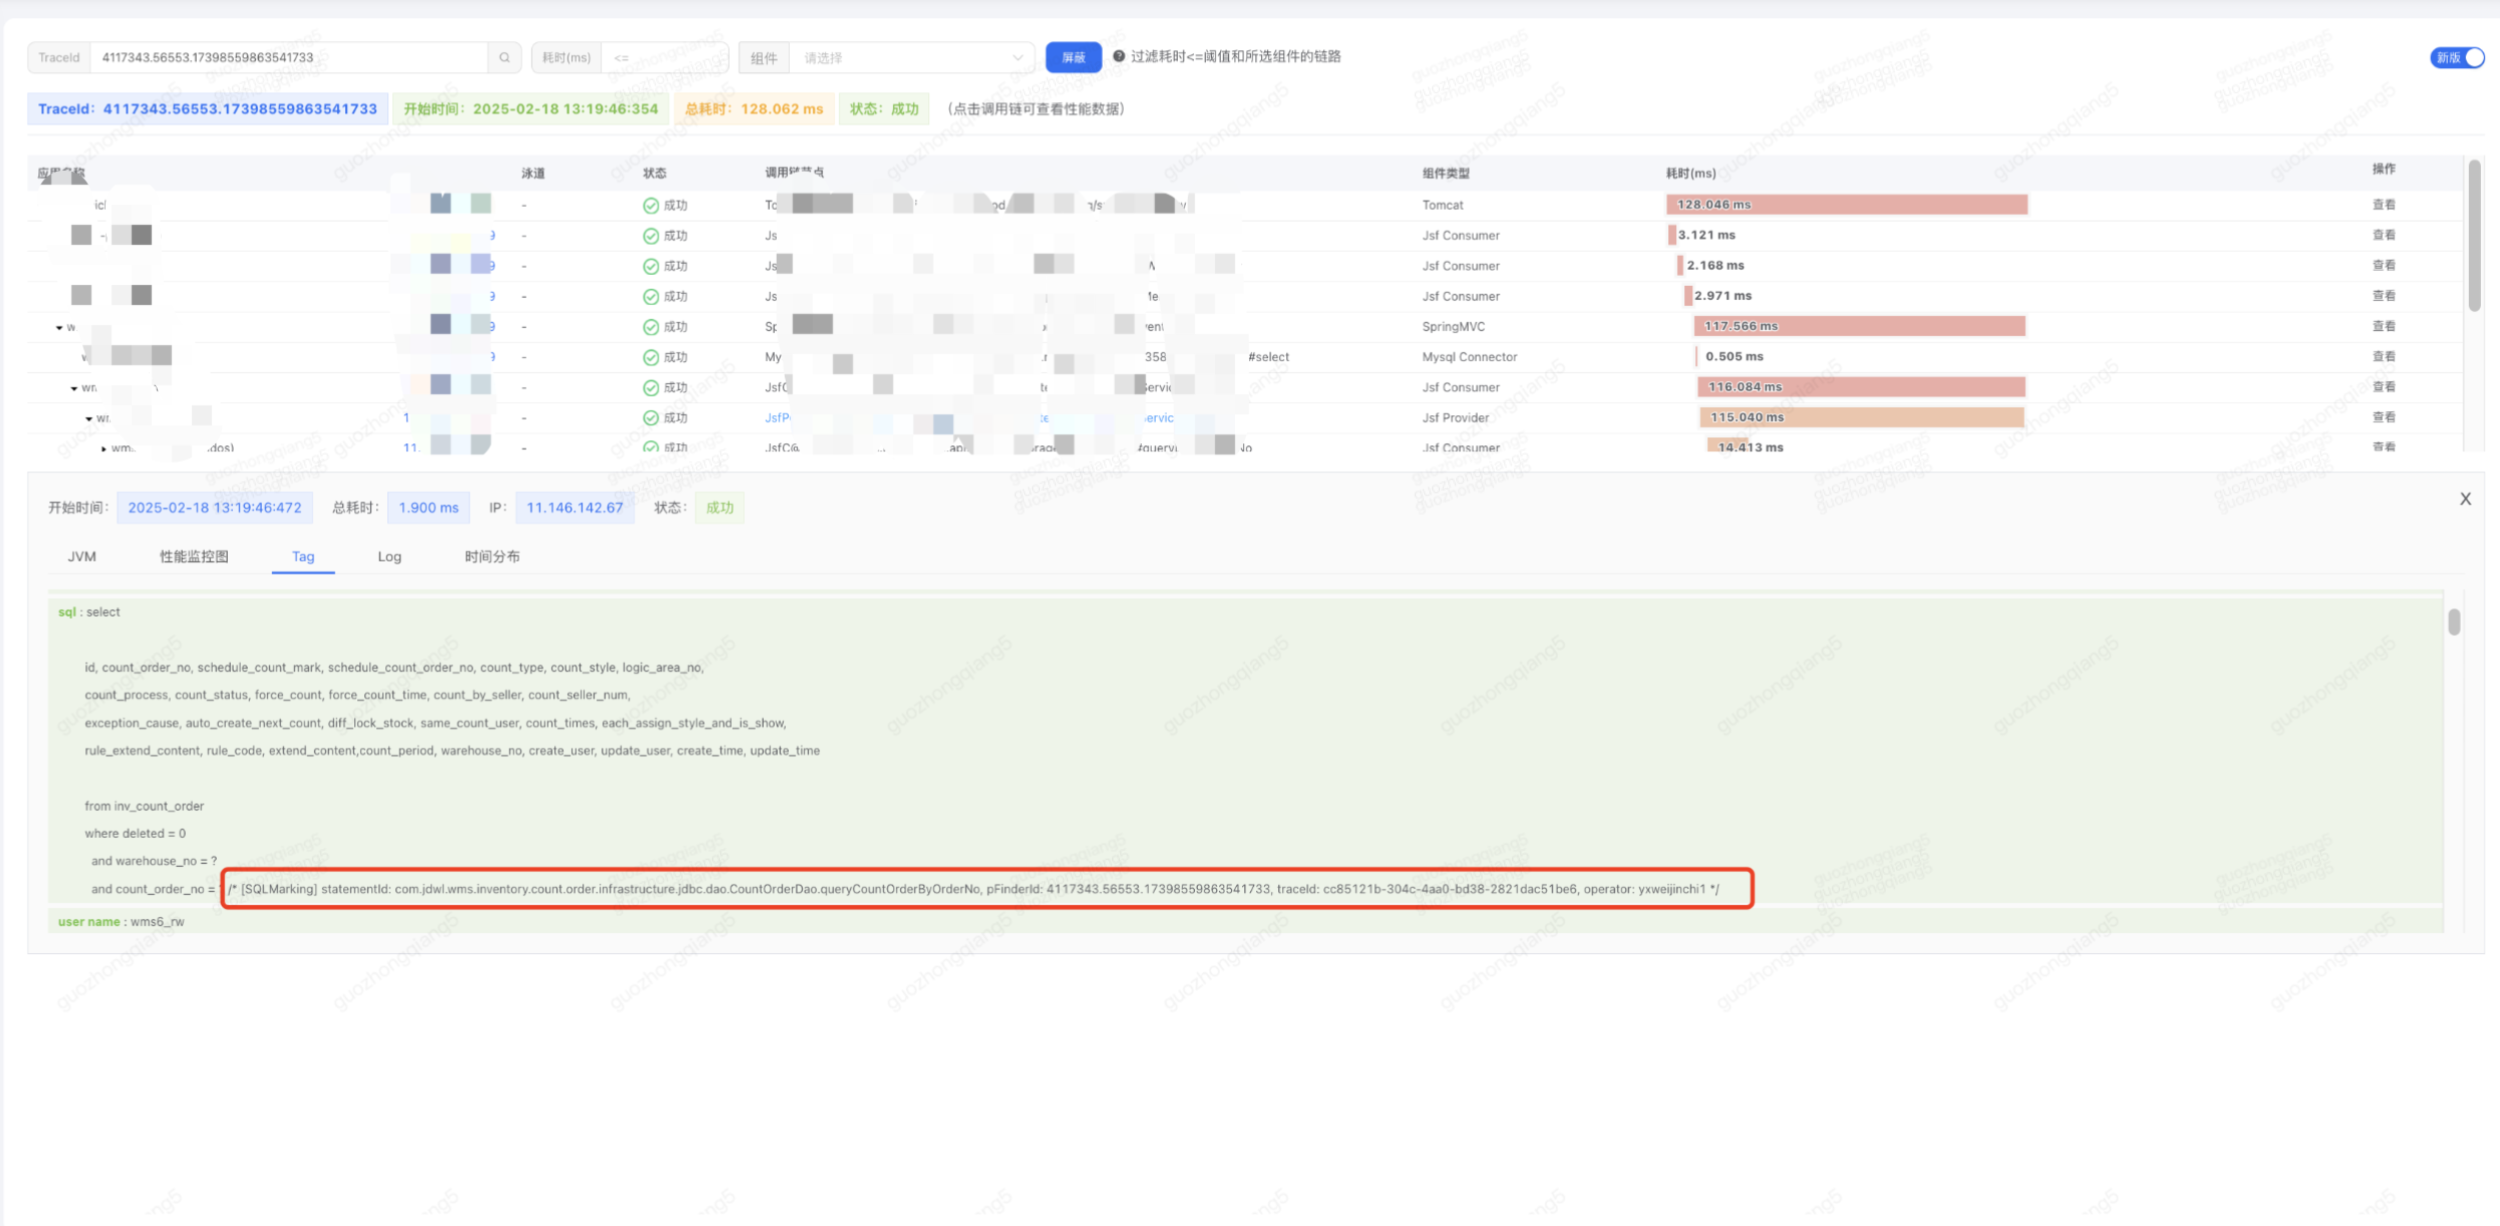Click the 耗时(ms) threshold input field
2500x1226 pixels.
click(x=665, y=58)
